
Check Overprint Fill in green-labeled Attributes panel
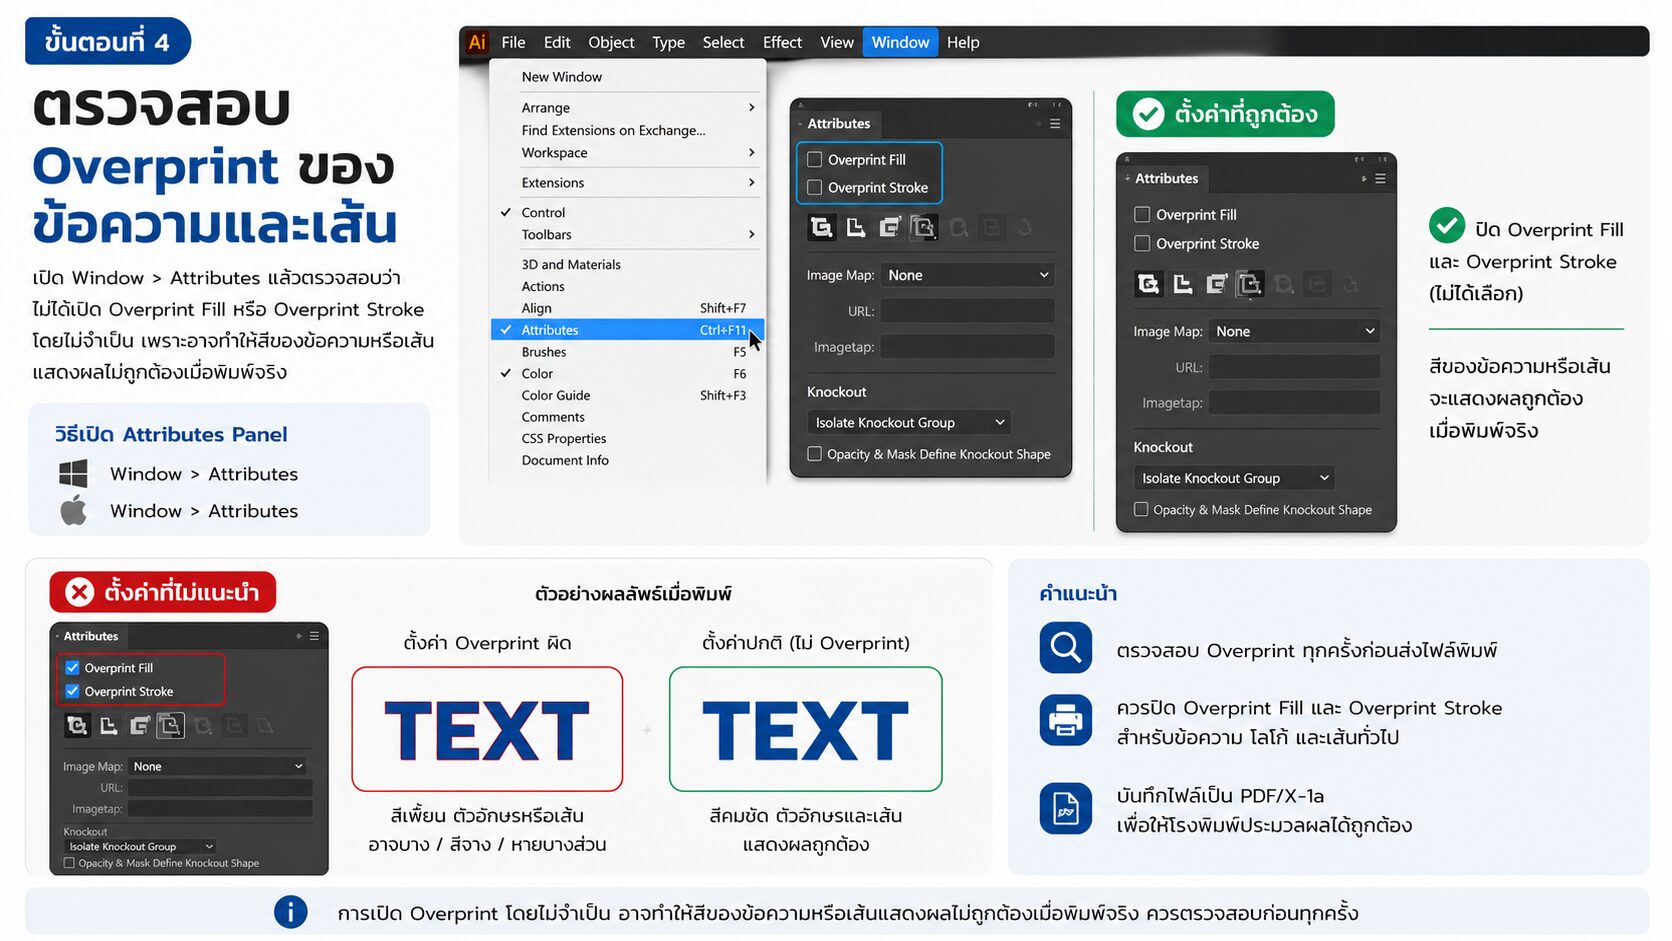tap(1142, 214)
